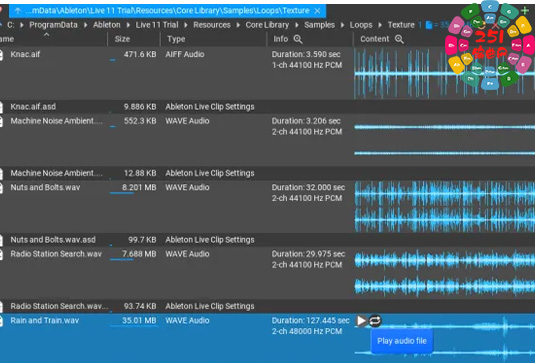Go to Samples folder in breadcrumb
Screen dimensions: 535x363
(x=319, y=25)
